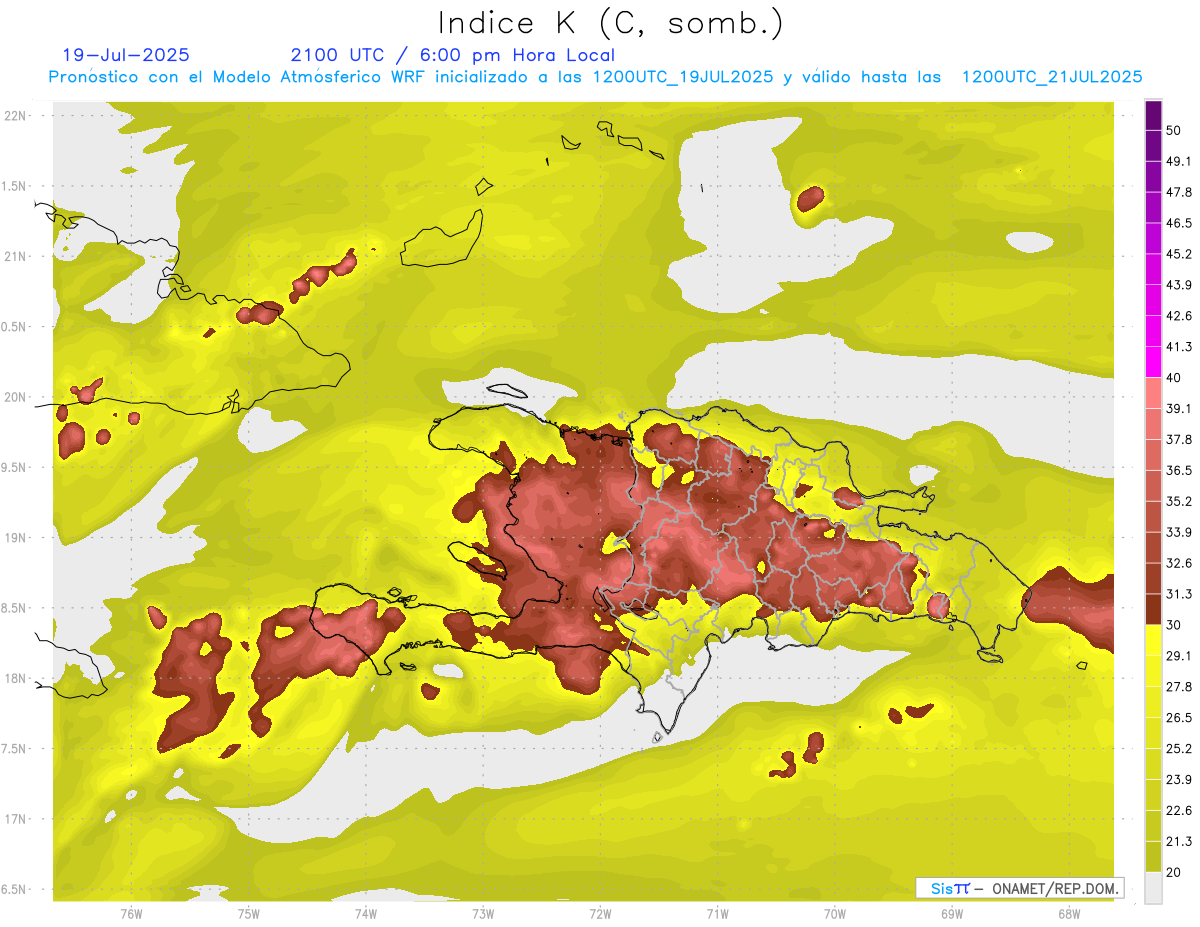The width and height of the screenshot is (1200, 927).
Task: Click the legend value 35.2
Action: (x=1178, y=501)
